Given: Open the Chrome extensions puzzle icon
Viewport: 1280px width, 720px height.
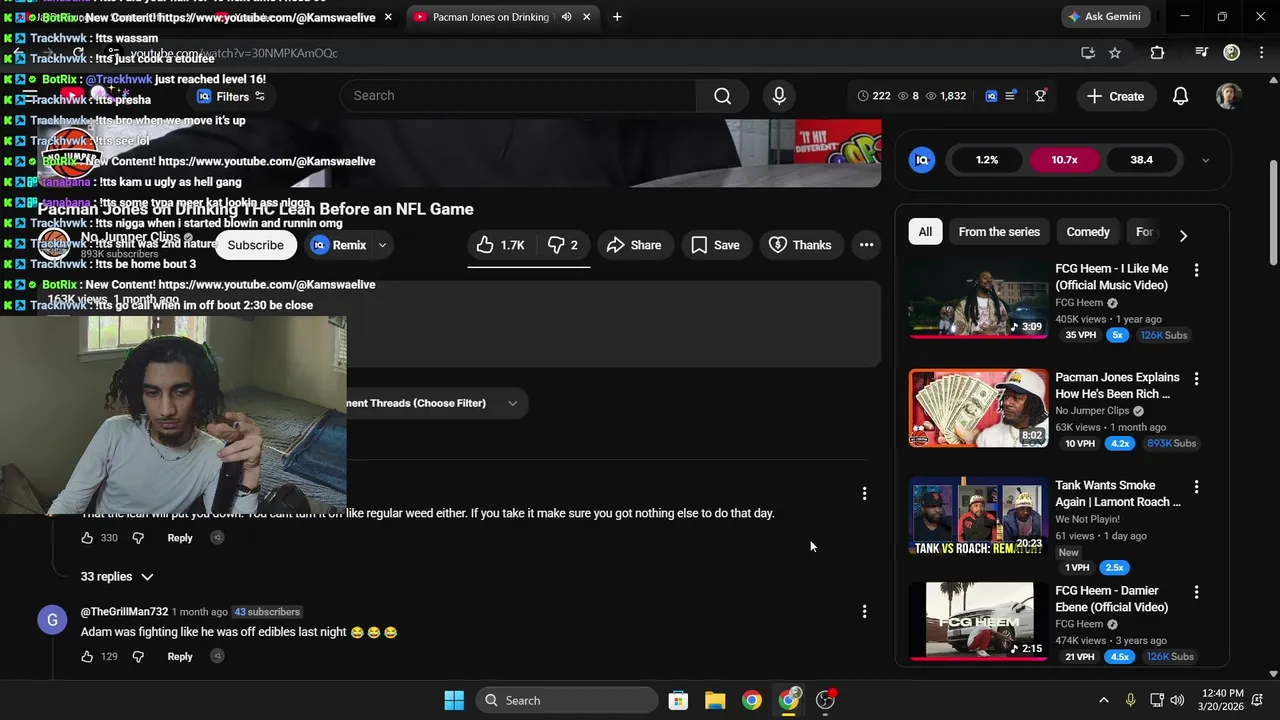Looking at the screenshot, I should [x=1157, y=53].
